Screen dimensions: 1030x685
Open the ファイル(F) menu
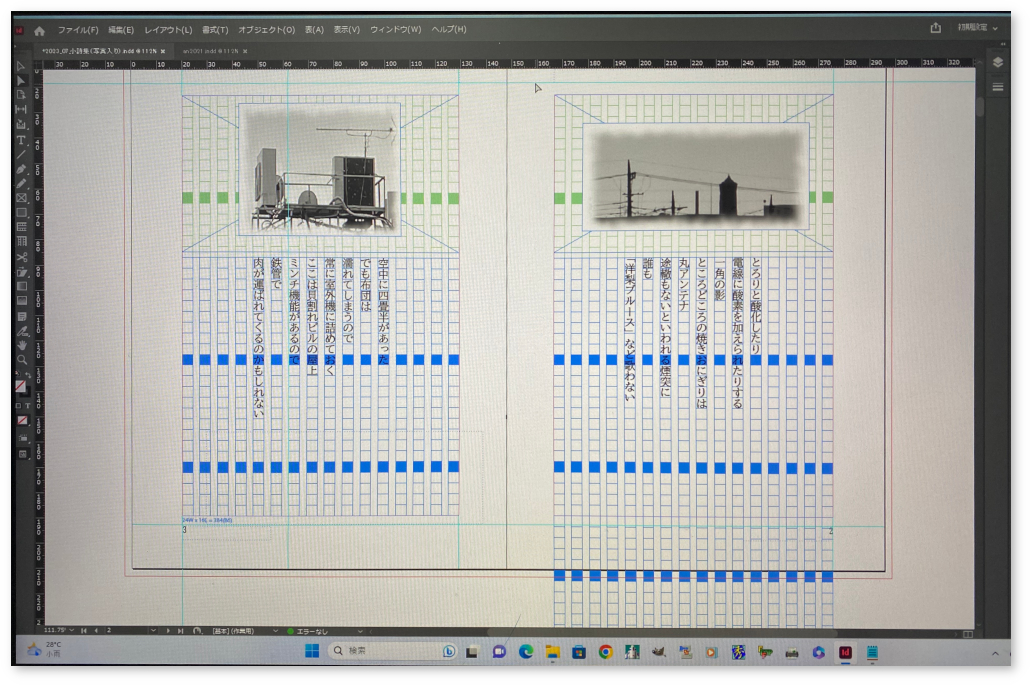tap(77, 30)
